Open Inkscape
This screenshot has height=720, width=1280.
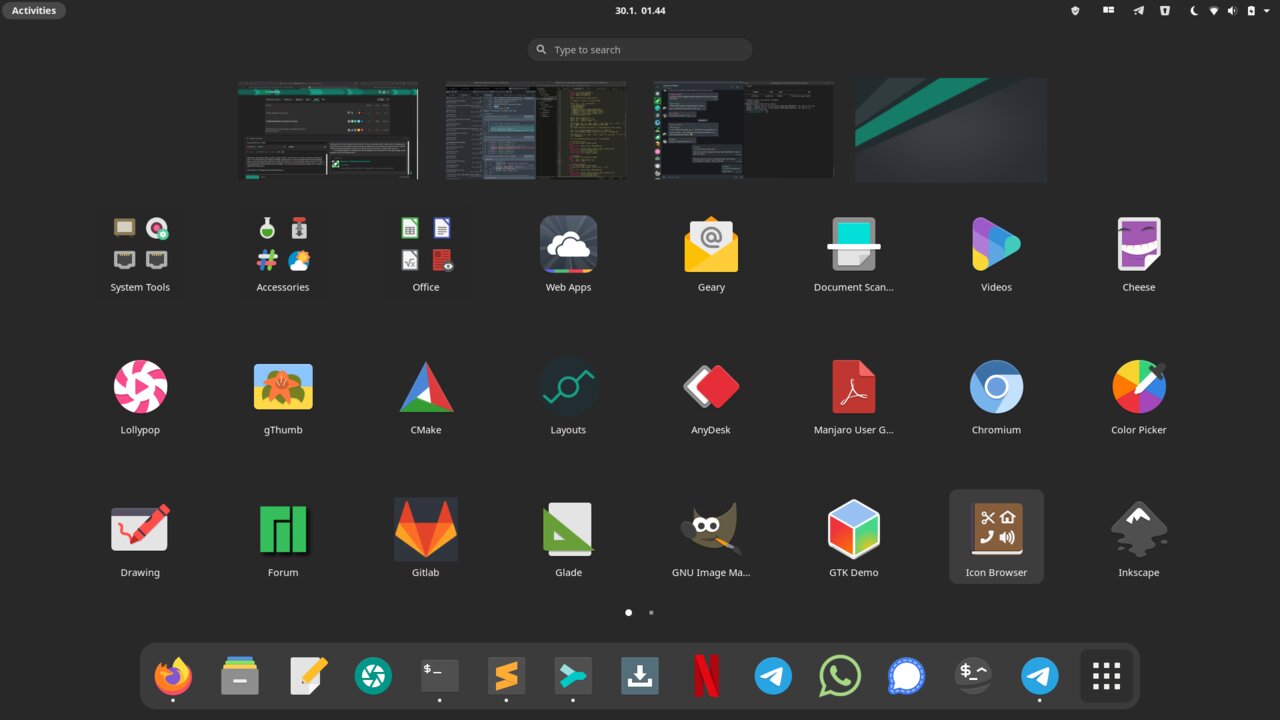[1138, 528]
